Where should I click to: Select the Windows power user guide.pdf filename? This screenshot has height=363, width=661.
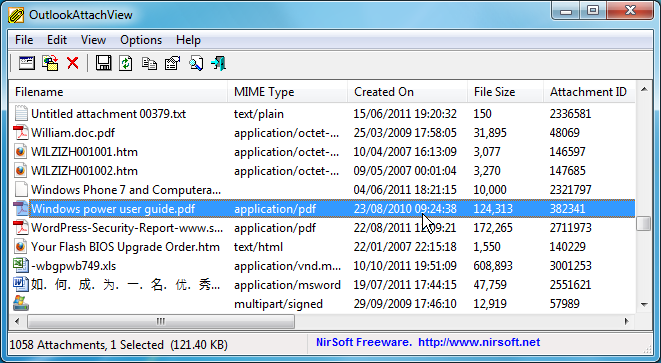pyautogui.click(x=113, y=209)
